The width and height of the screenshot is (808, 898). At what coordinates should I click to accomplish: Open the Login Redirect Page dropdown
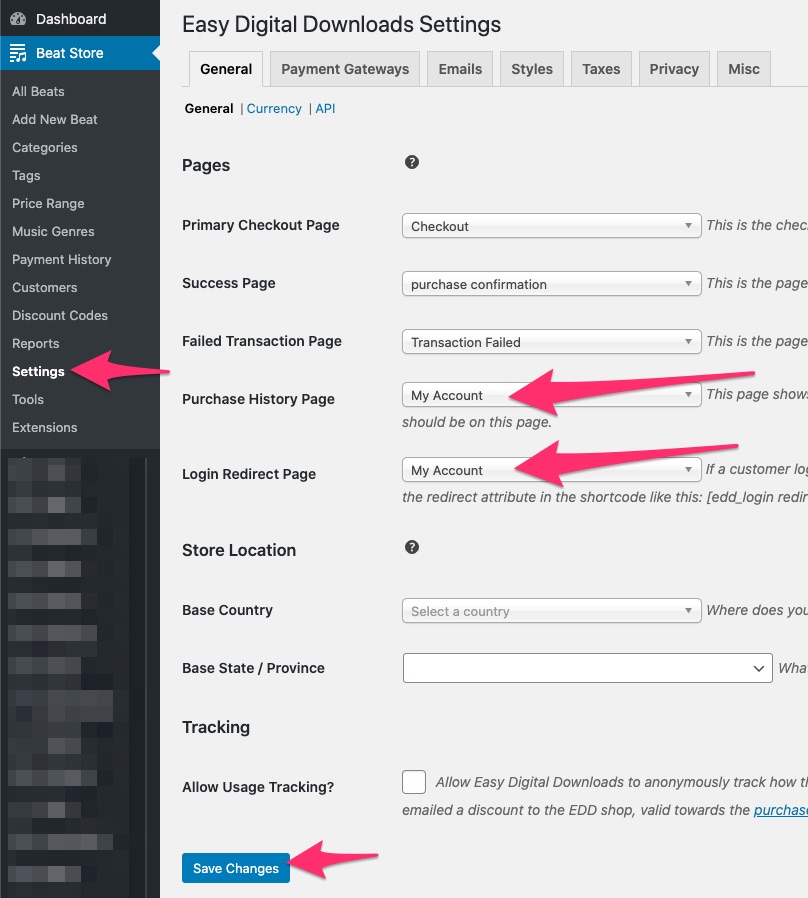coord(551,470)
